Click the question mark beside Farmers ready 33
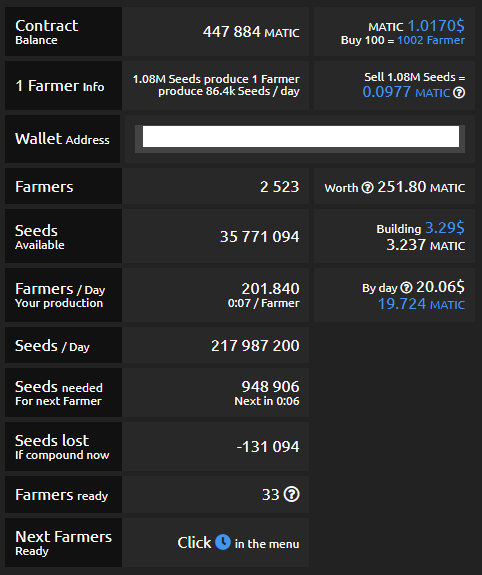482x575 pixels. click(292, 494)
